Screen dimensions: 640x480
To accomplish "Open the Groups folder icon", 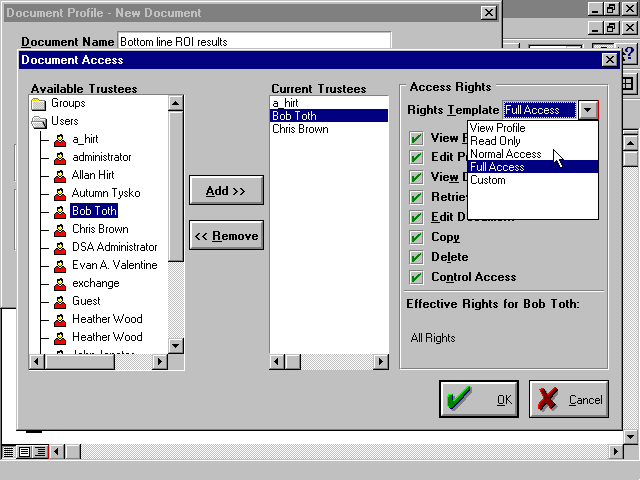I will pos(39,104).
